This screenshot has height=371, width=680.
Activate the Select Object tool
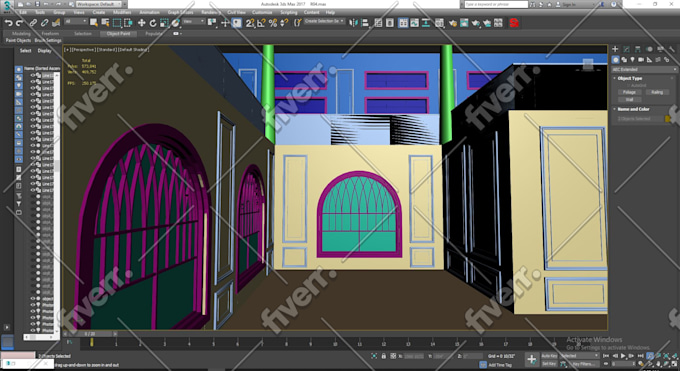94,23
